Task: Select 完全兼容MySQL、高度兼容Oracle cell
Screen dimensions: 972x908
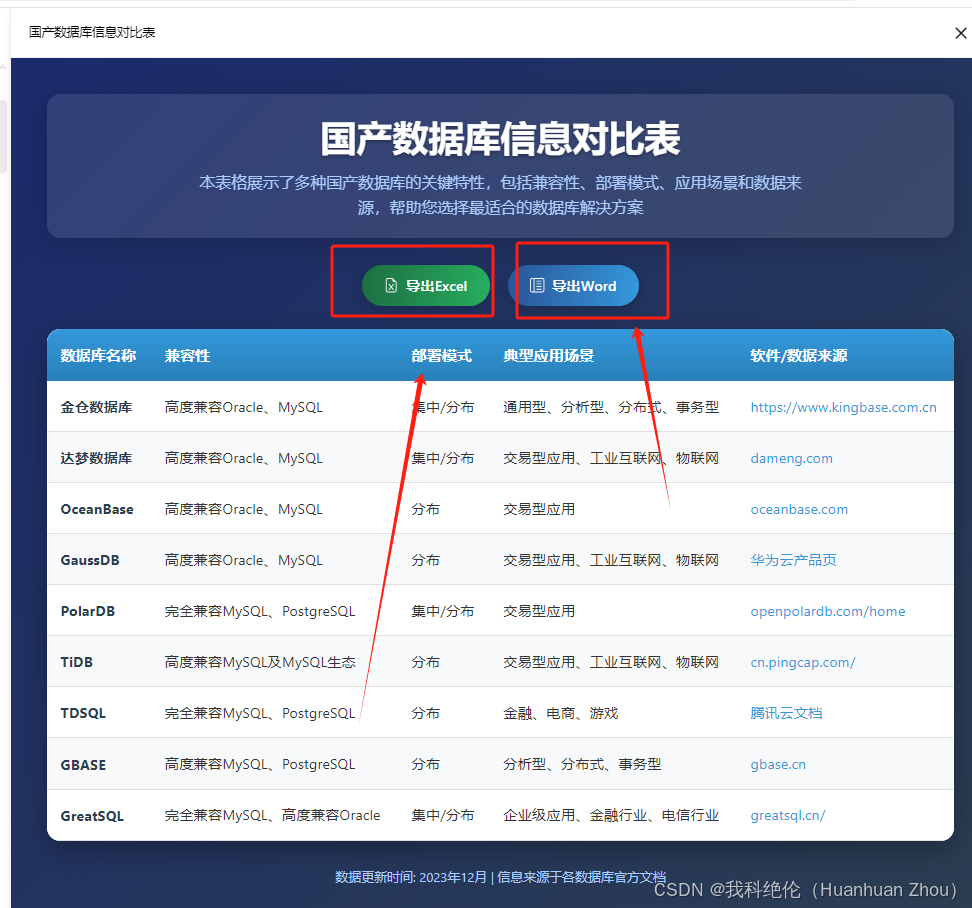Action: (x=272, y=816)
